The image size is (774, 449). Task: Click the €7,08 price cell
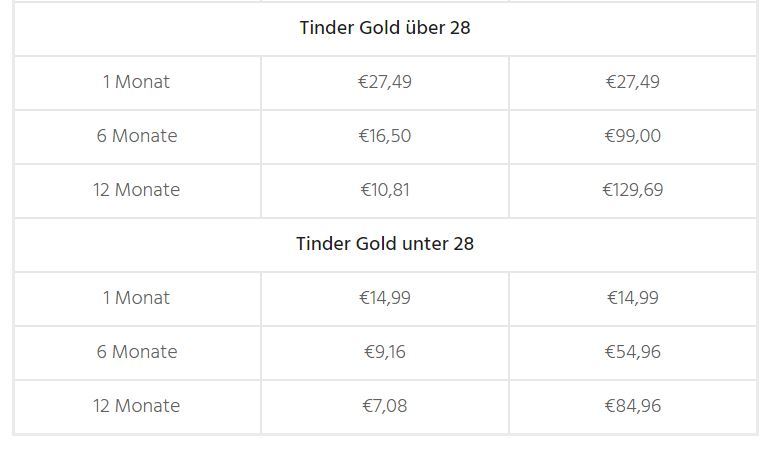click(385, 406)
